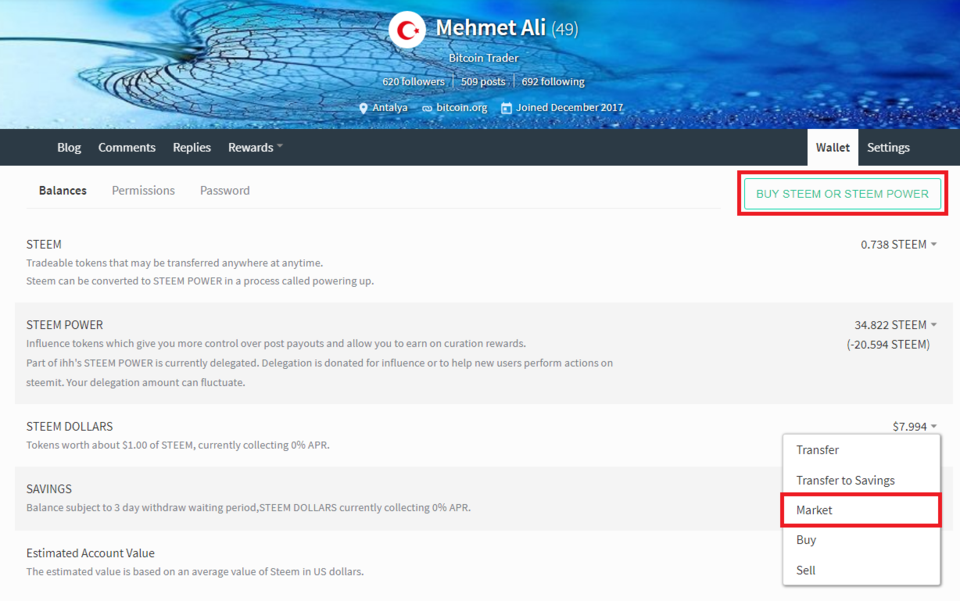The height and width of the screenshot is (601, 960).
Task: Switch to the Replies tab
Action: pyautogui.click(x=192, y=147)
